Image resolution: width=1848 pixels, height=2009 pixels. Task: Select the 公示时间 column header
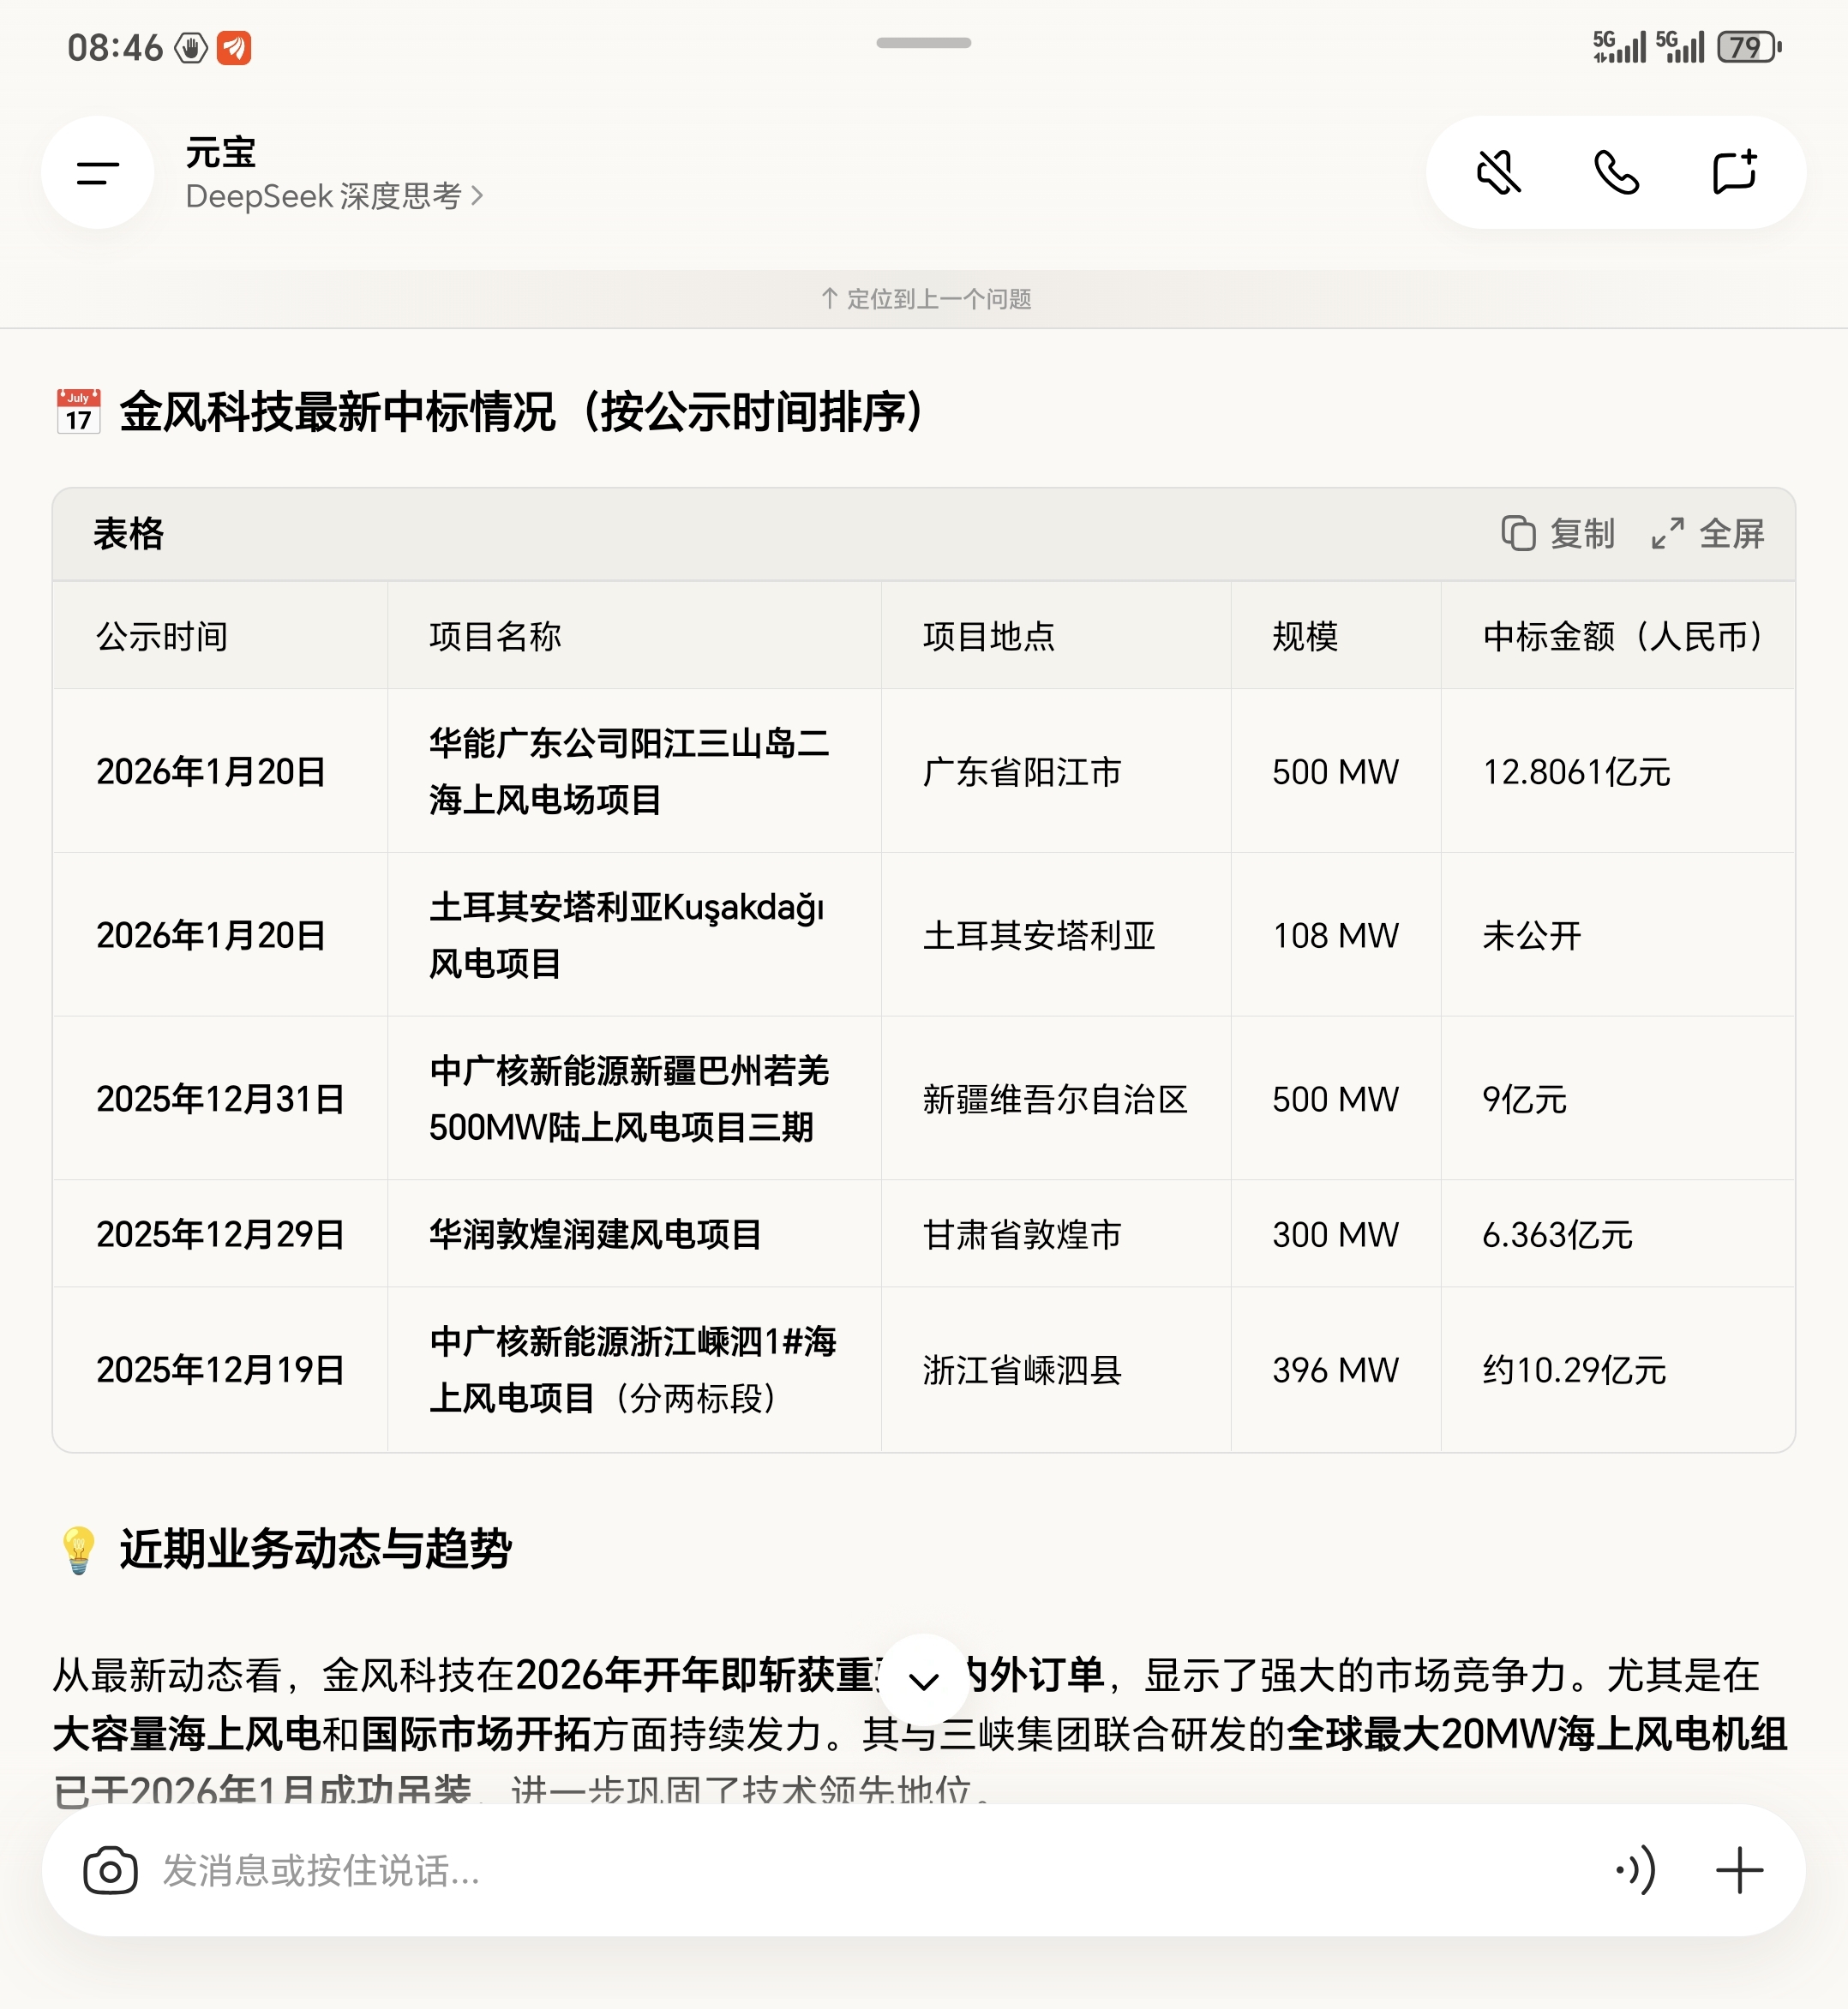[162, 636]
